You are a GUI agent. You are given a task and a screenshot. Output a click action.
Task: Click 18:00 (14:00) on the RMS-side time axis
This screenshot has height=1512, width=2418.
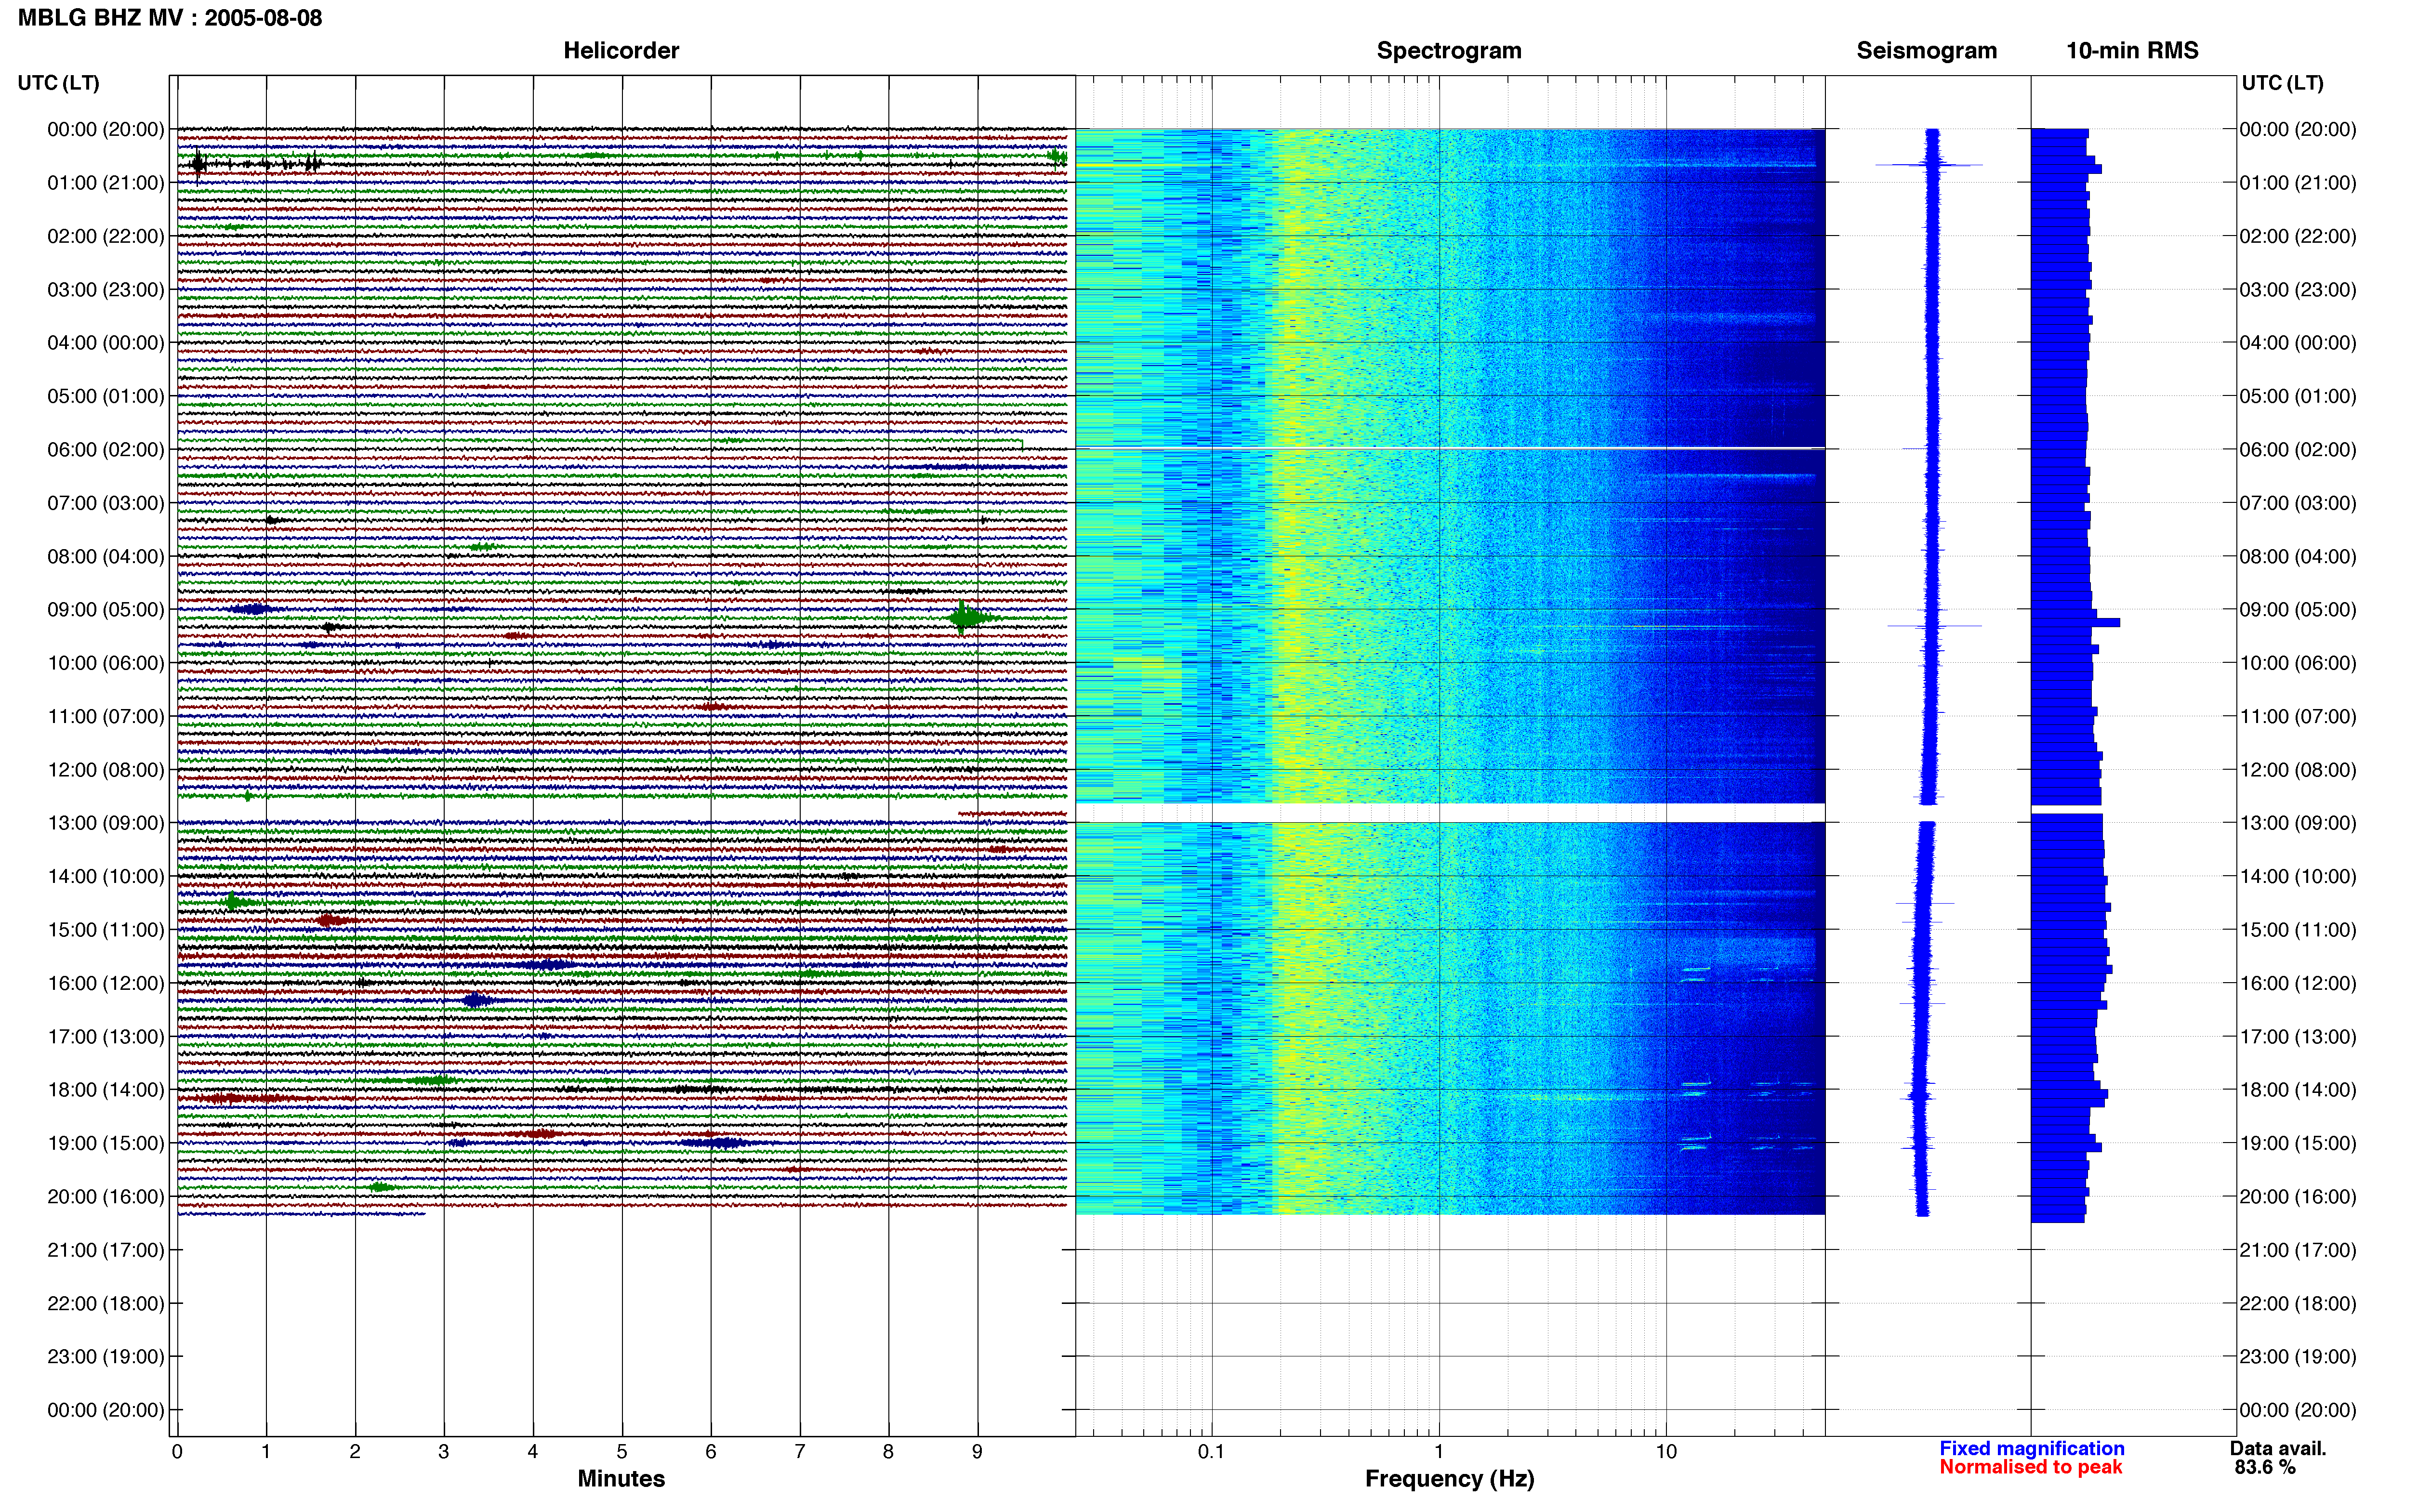2298,1090
